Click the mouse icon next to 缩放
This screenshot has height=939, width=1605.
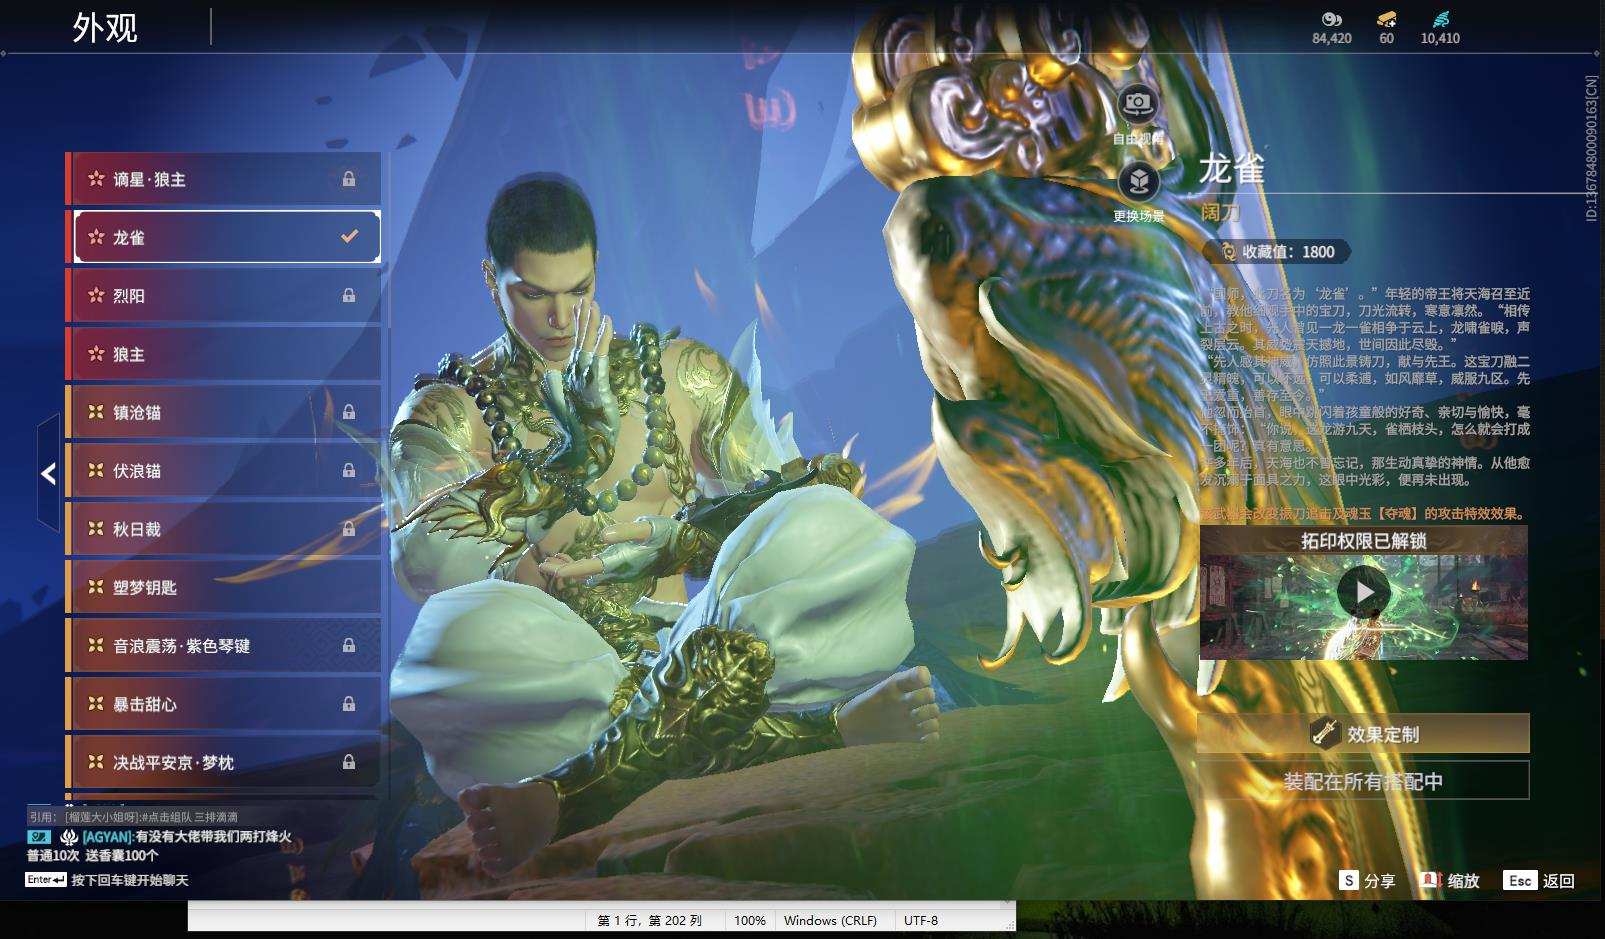(x=1431, y=880)
